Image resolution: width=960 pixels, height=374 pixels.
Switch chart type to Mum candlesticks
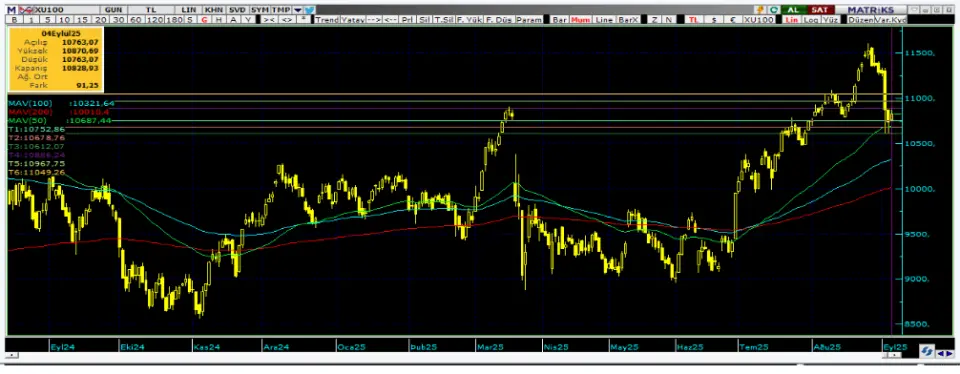click(580, 20)
